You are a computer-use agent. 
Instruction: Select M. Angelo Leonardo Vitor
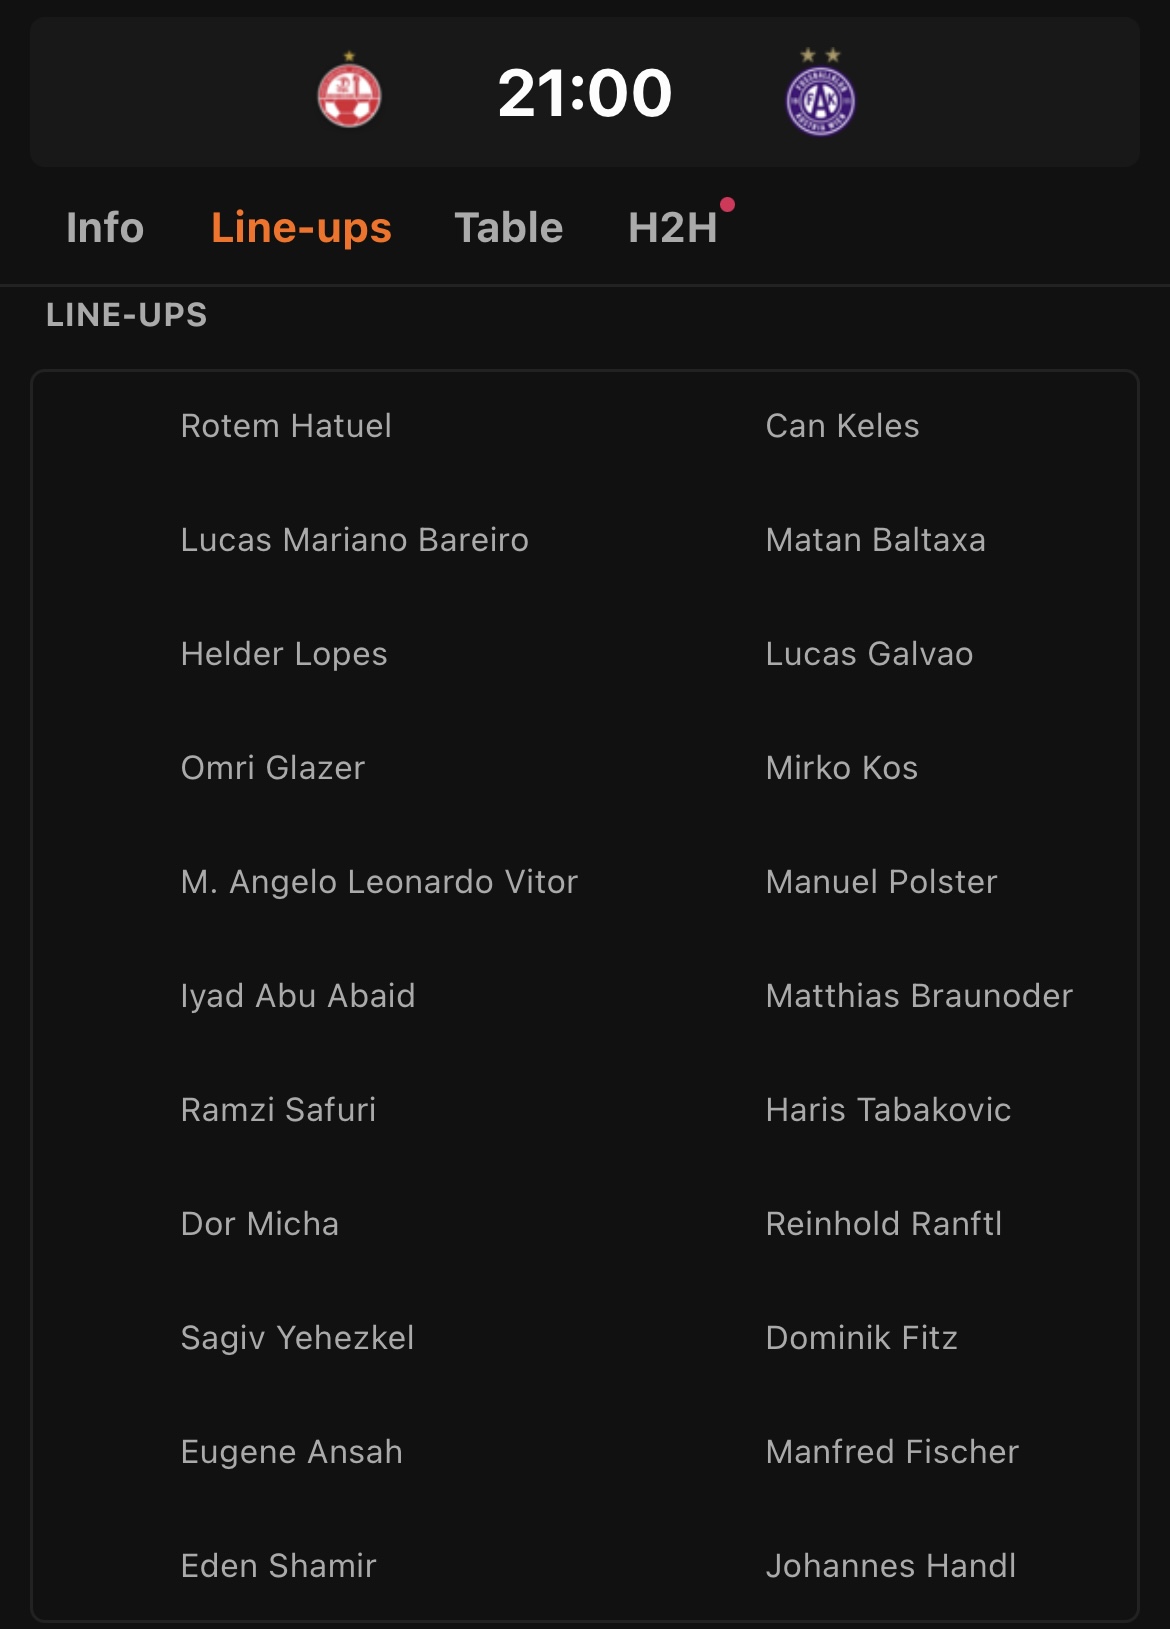[380, 882]
